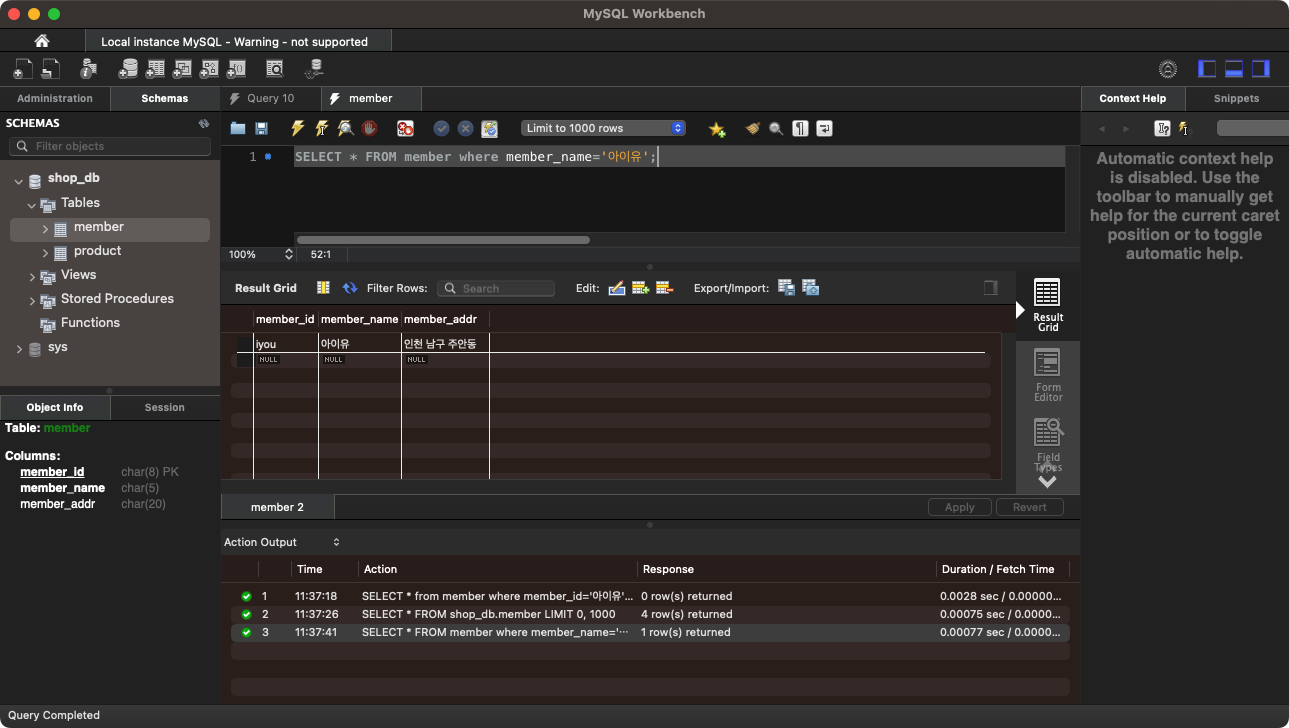Viewport: 1289px width, 728px height.
Task: Refresh the result grid data
Action: pos(350,288)
